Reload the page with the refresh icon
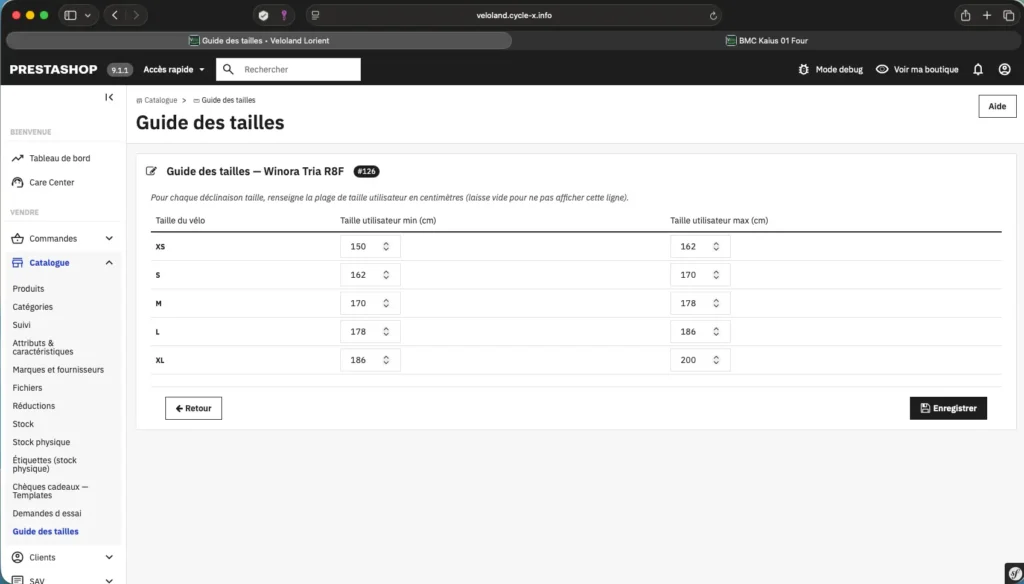Screen dimensions: 1024x584 pos(713,16)
